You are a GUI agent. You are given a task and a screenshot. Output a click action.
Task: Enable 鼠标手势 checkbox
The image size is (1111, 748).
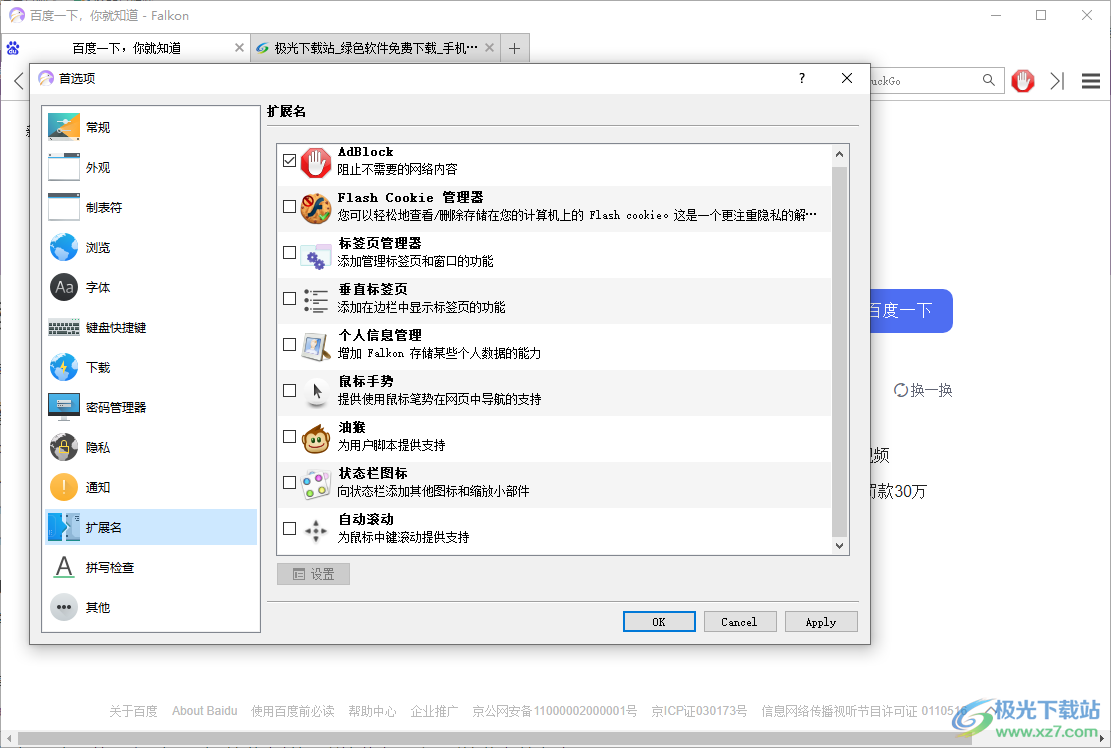(x=289, y=390)
